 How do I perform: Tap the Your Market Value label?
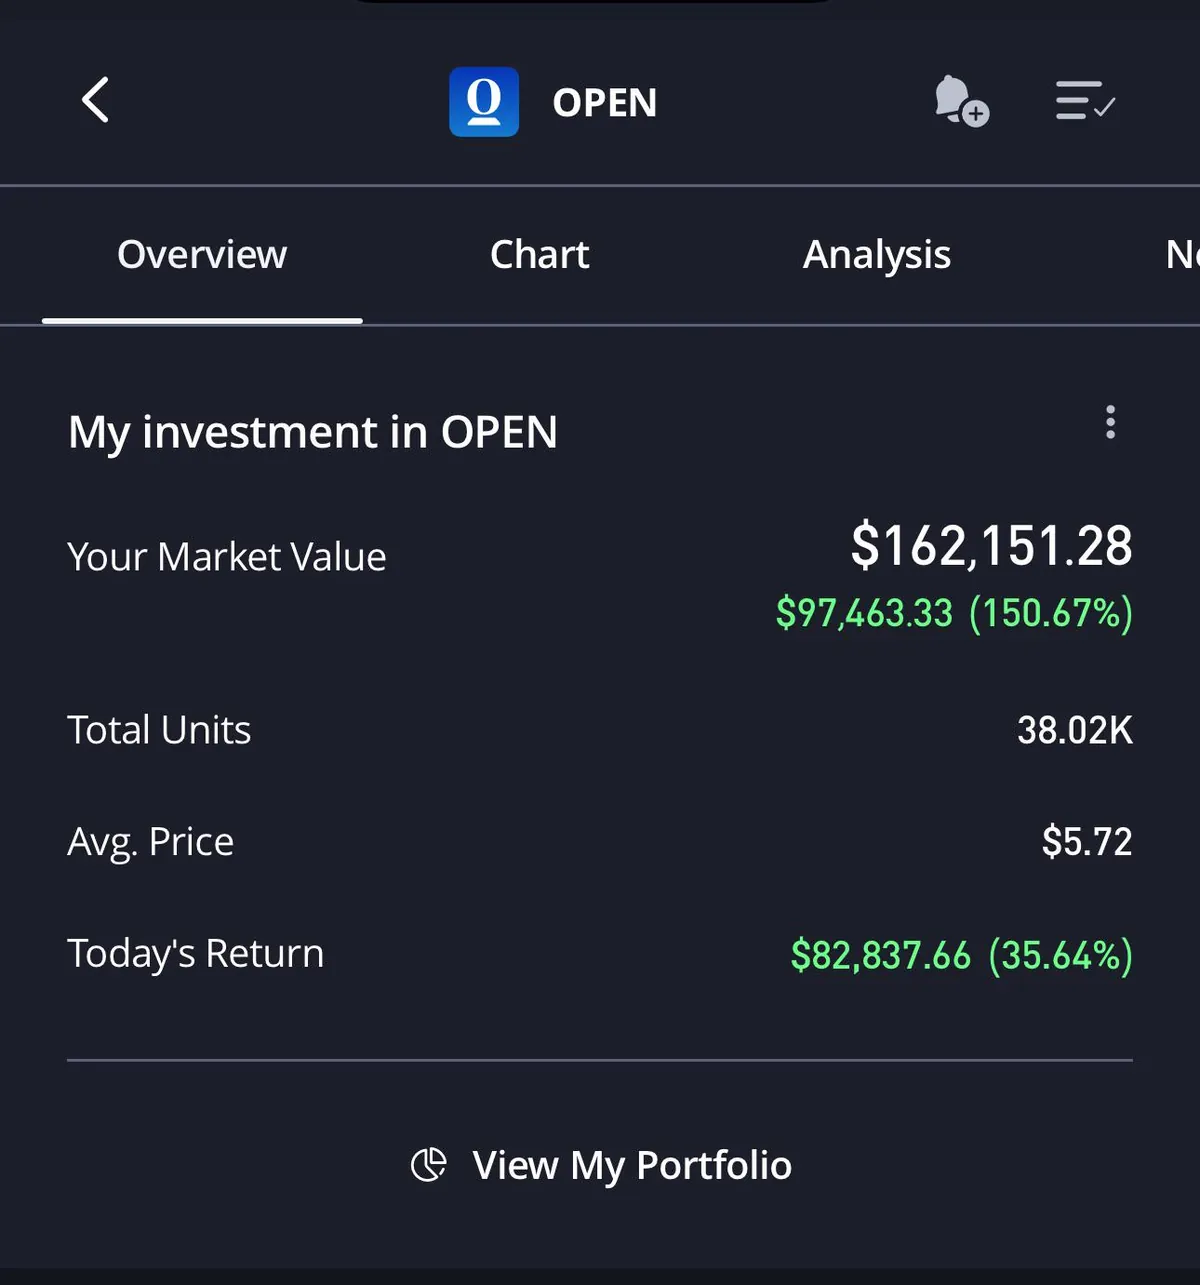[227, 557]
